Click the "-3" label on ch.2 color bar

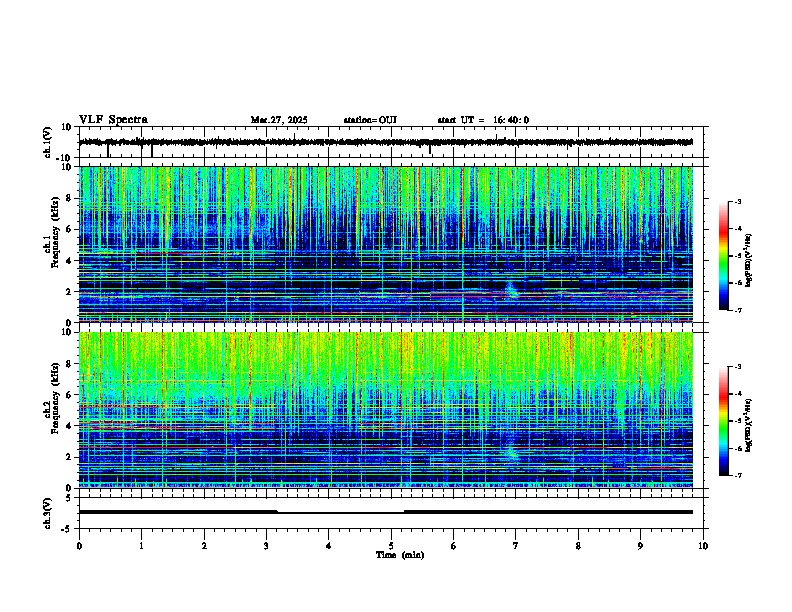738,367
